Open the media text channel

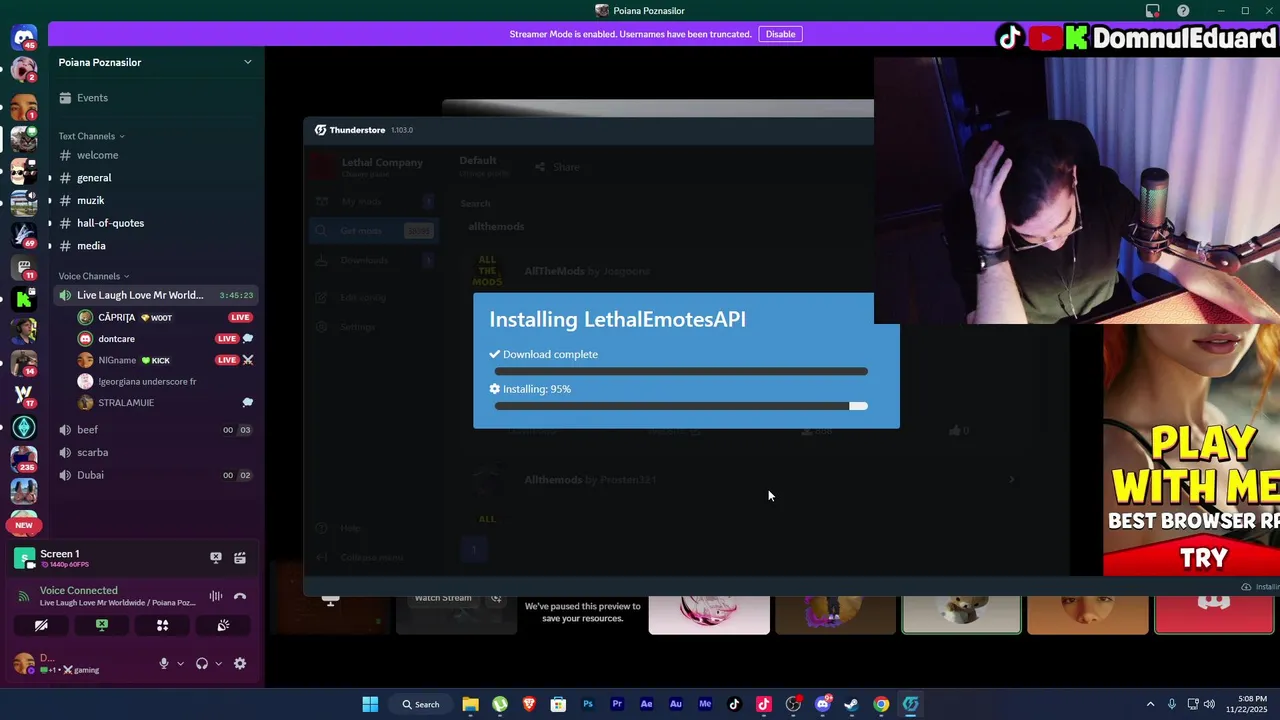(x=154, y=246)
